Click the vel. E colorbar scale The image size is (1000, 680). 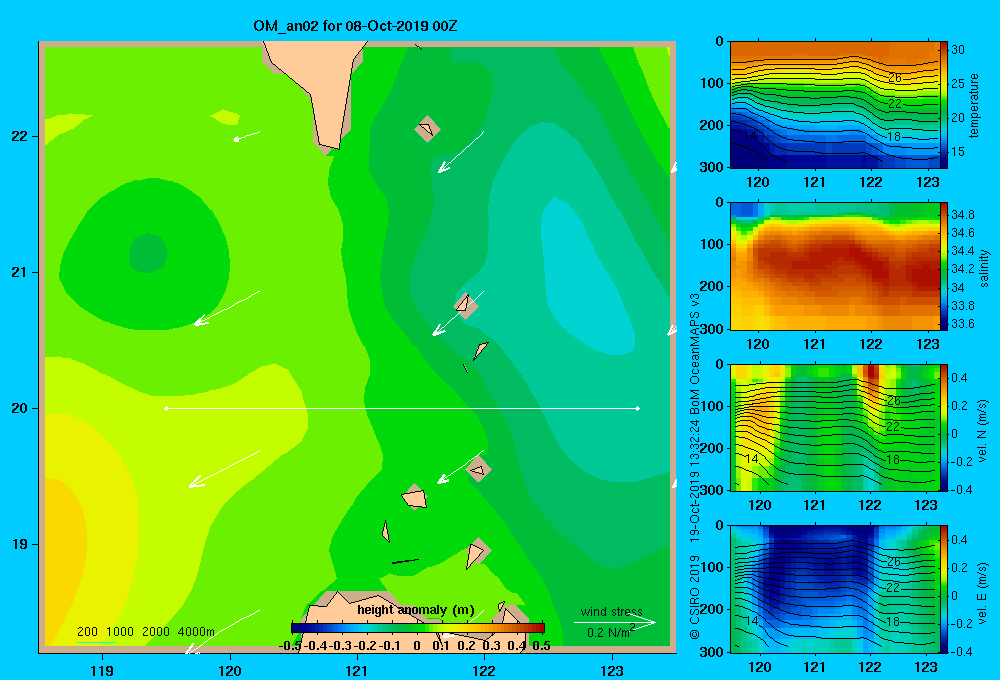[x=944, y=588]
